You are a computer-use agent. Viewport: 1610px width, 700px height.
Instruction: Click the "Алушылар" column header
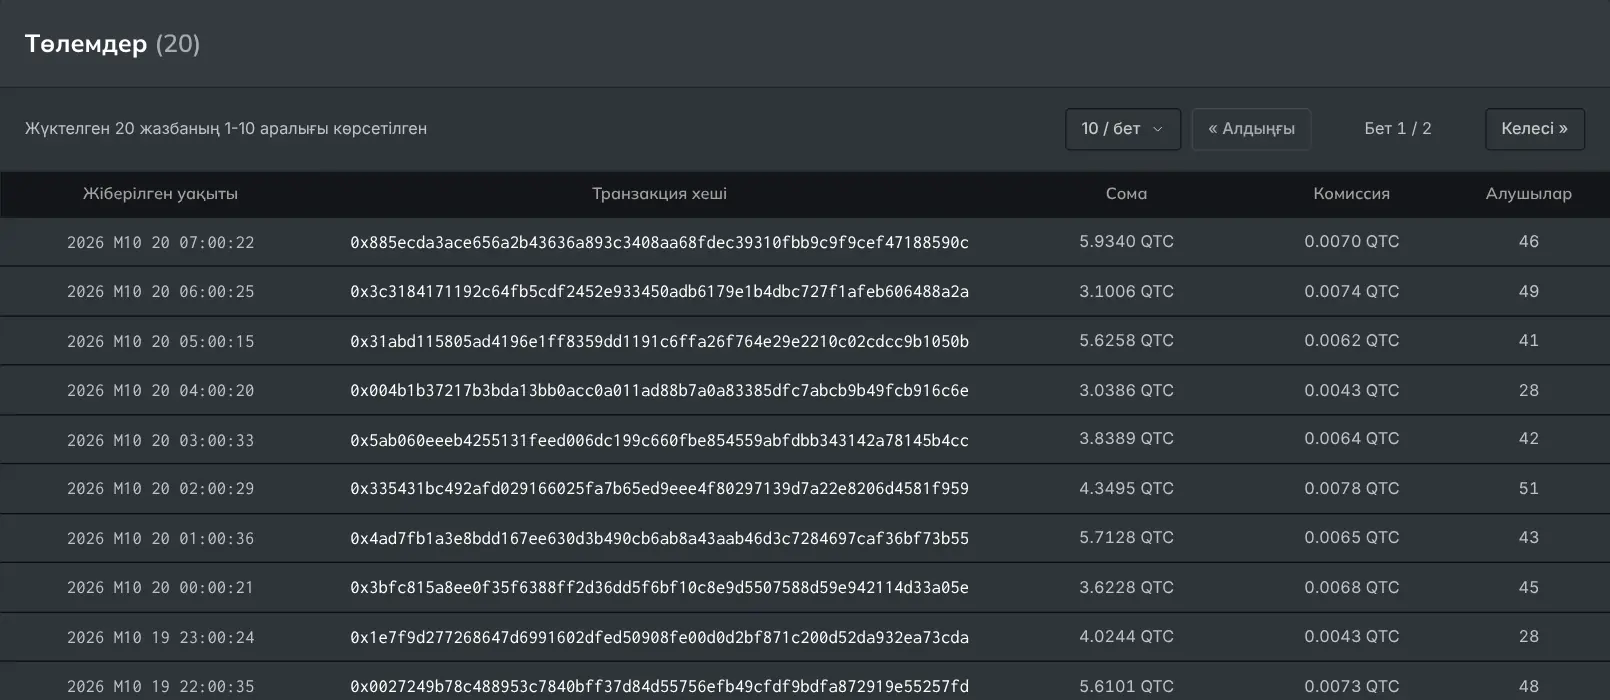coord(1529,194)
